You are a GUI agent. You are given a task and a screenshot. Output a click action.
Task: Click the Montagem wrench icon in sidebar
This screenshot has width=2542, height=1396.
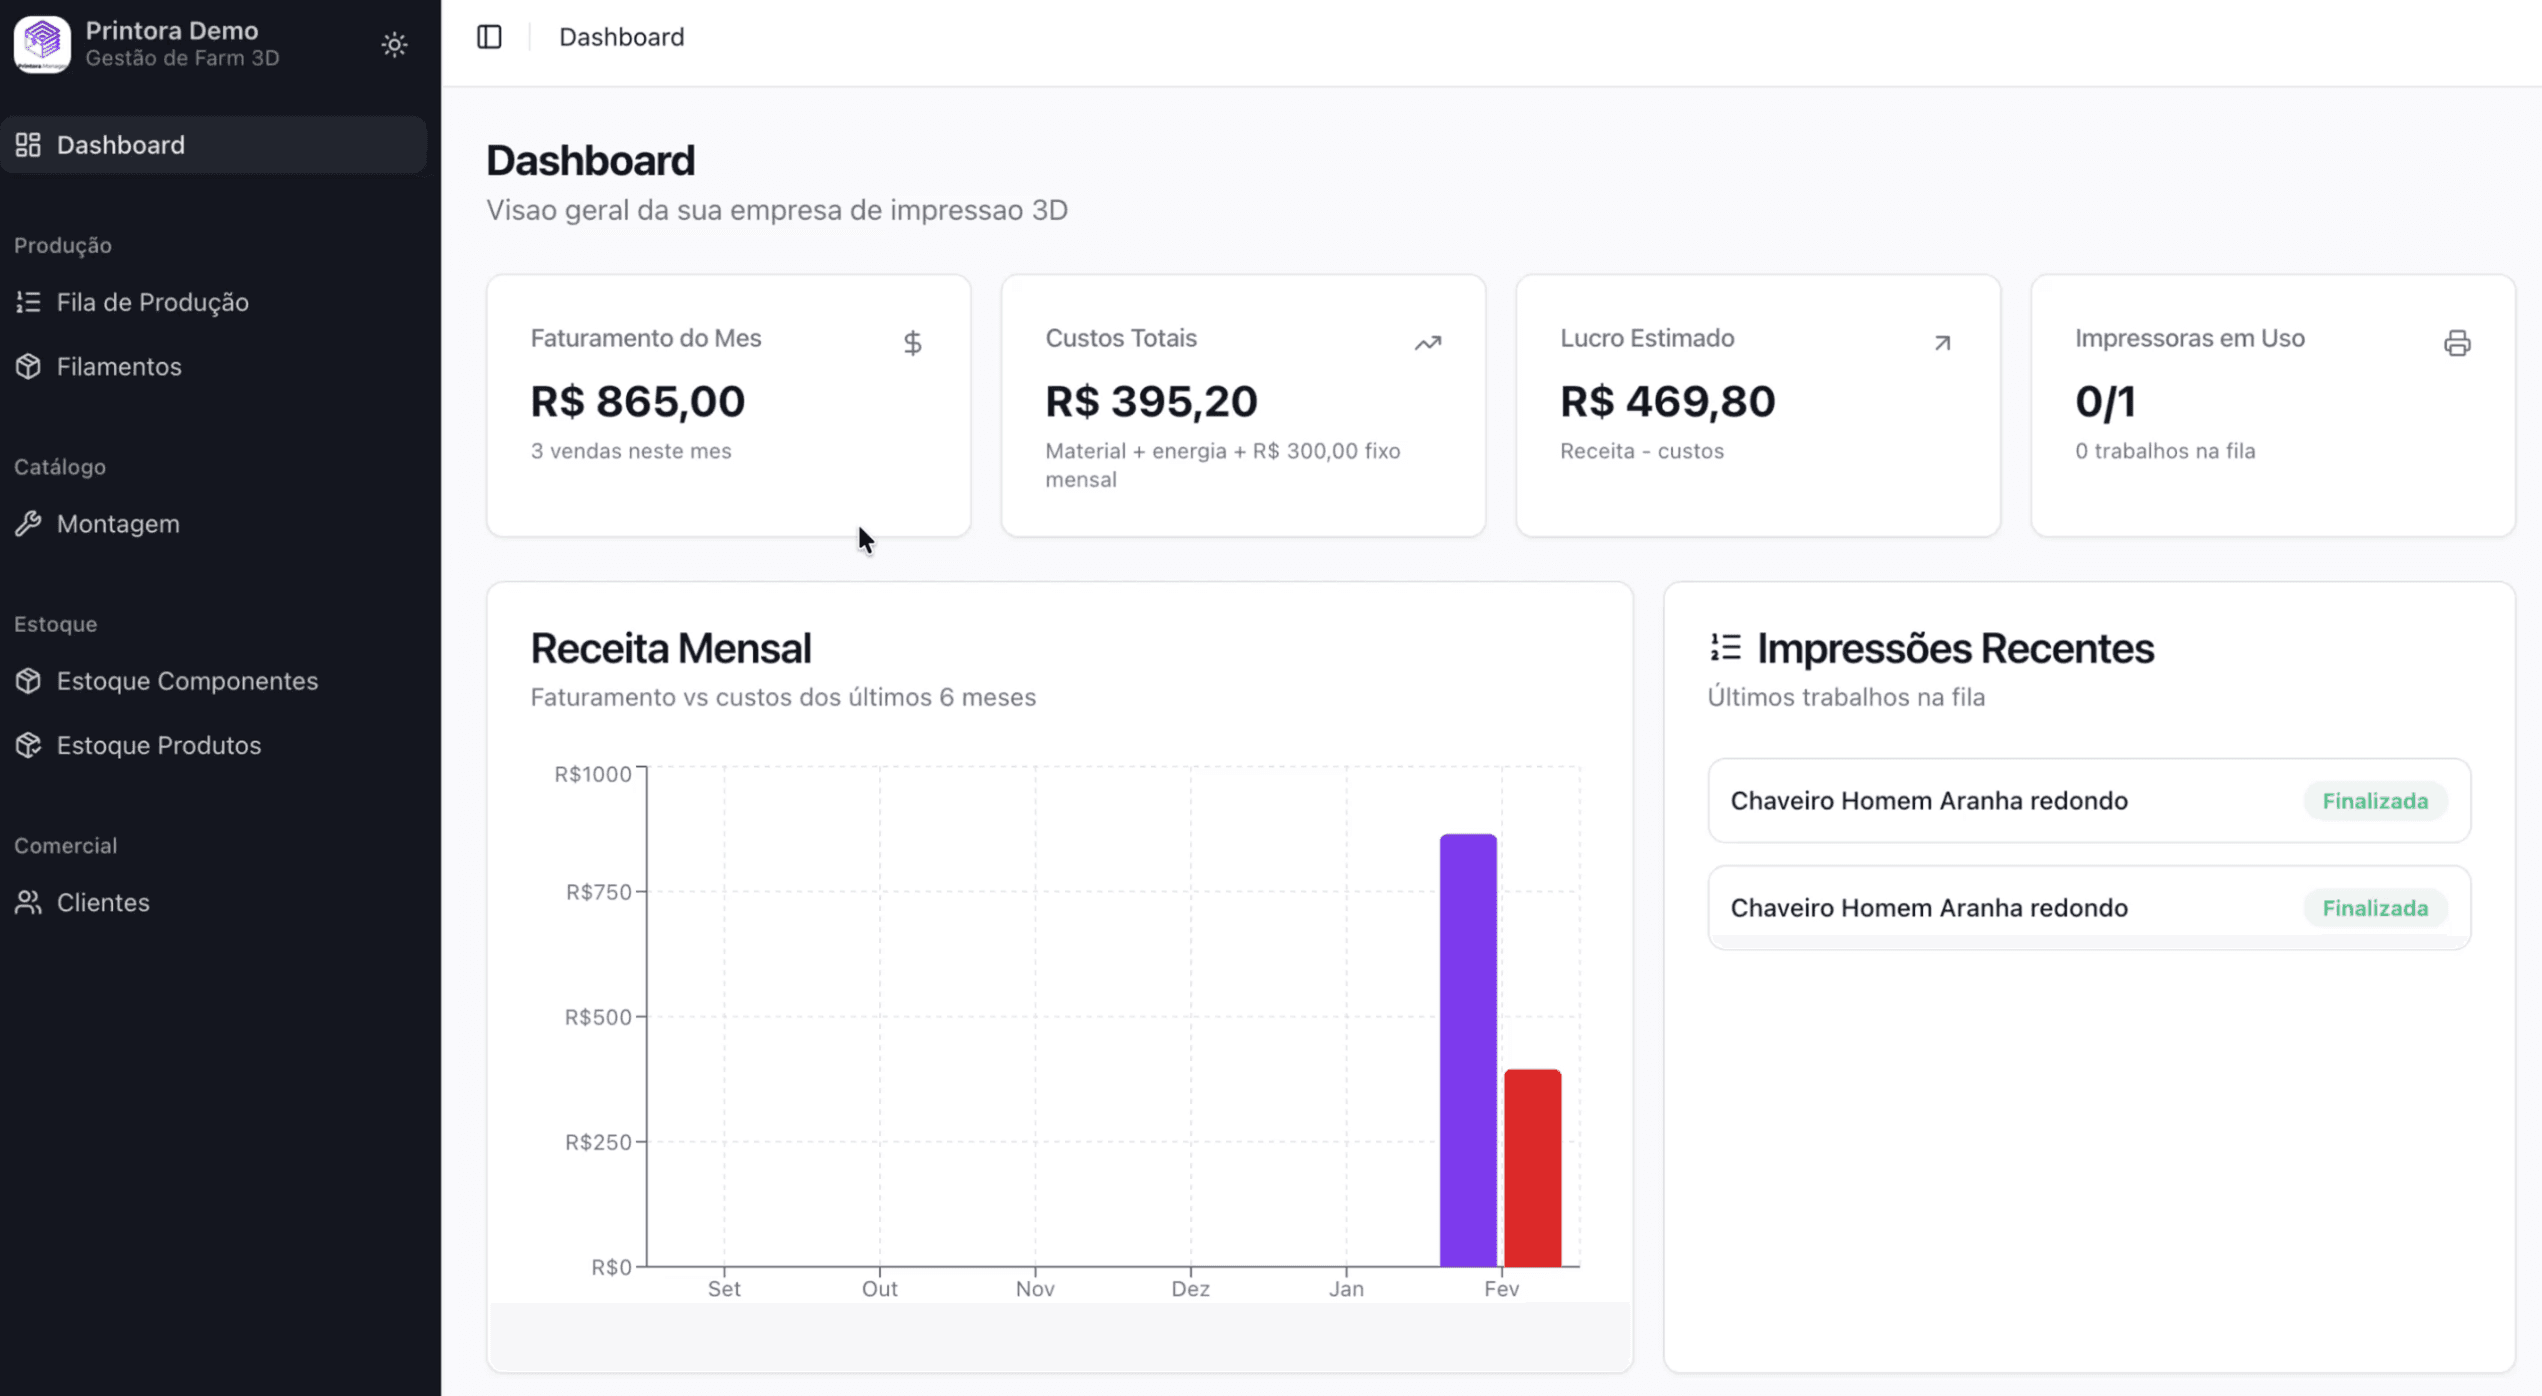[x=28, y=523]
